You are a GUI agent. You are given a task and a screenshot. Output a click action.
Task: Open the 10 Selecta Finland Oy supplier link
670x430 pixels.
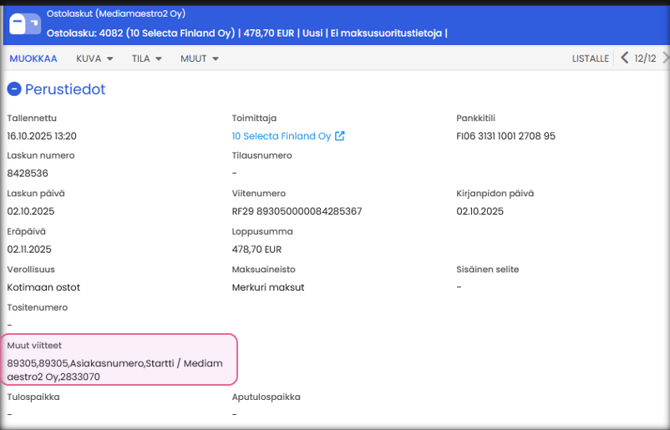coord(281,136)
